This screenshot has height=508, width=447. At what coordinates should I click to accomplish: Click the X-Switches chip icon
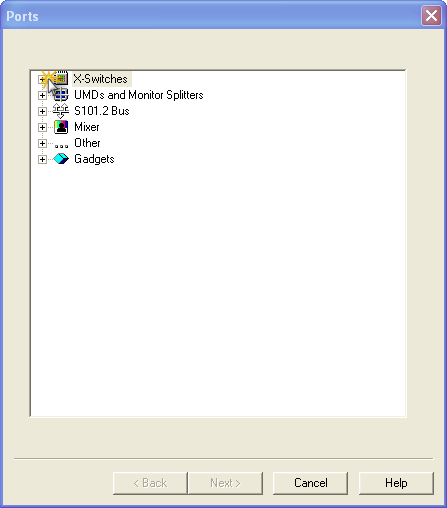tap(61, 79)
